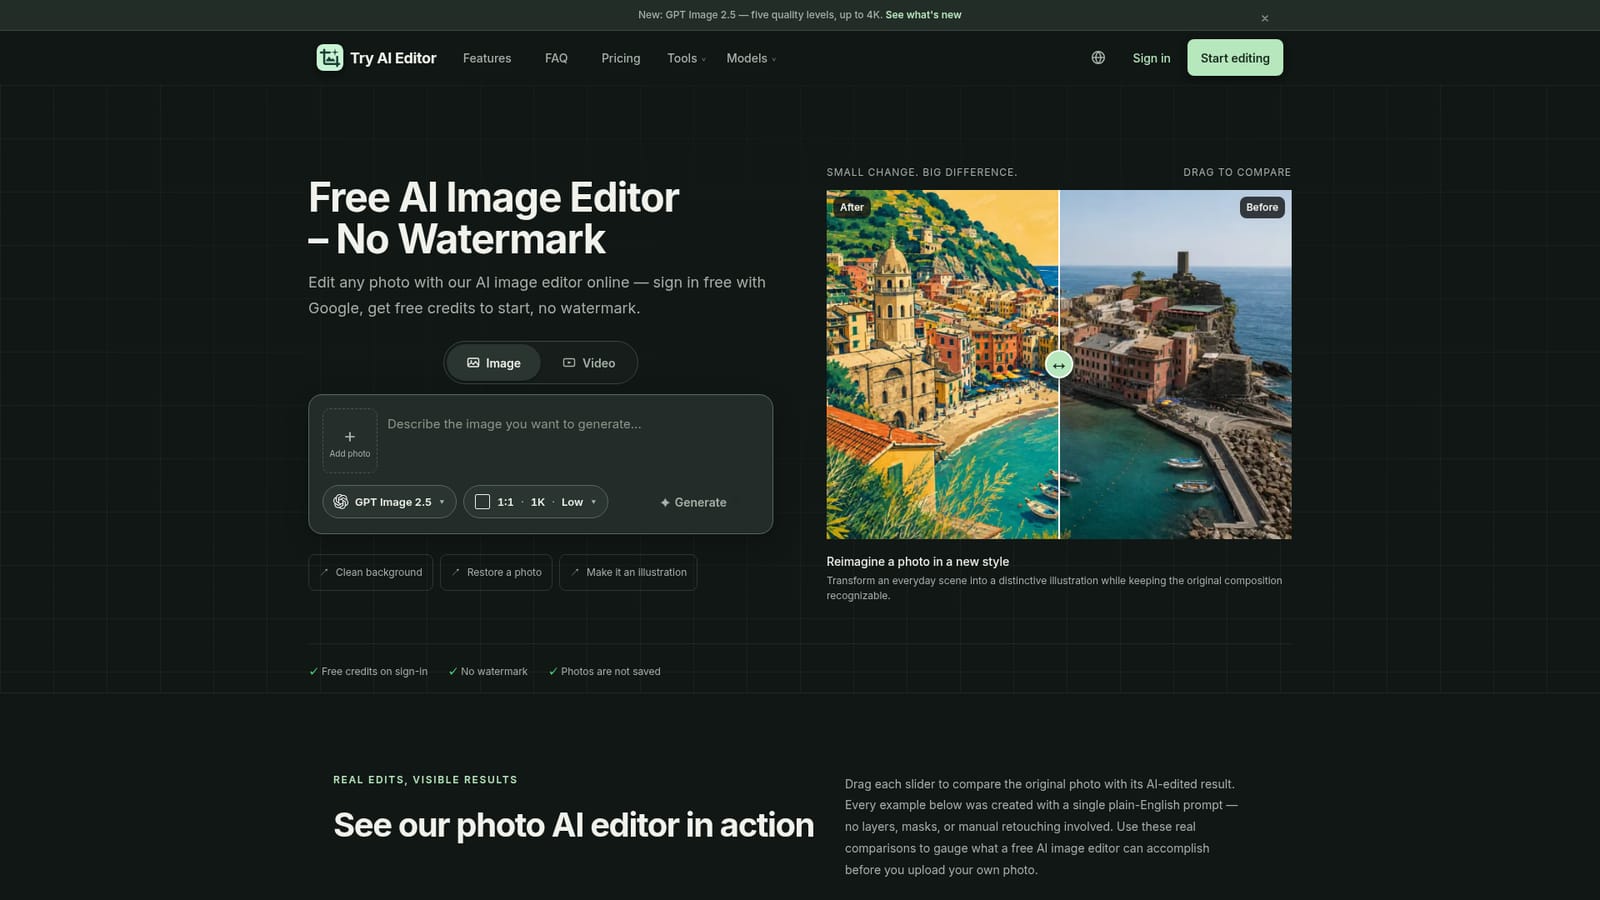Click the plus icon to add photo

(350, 437)
